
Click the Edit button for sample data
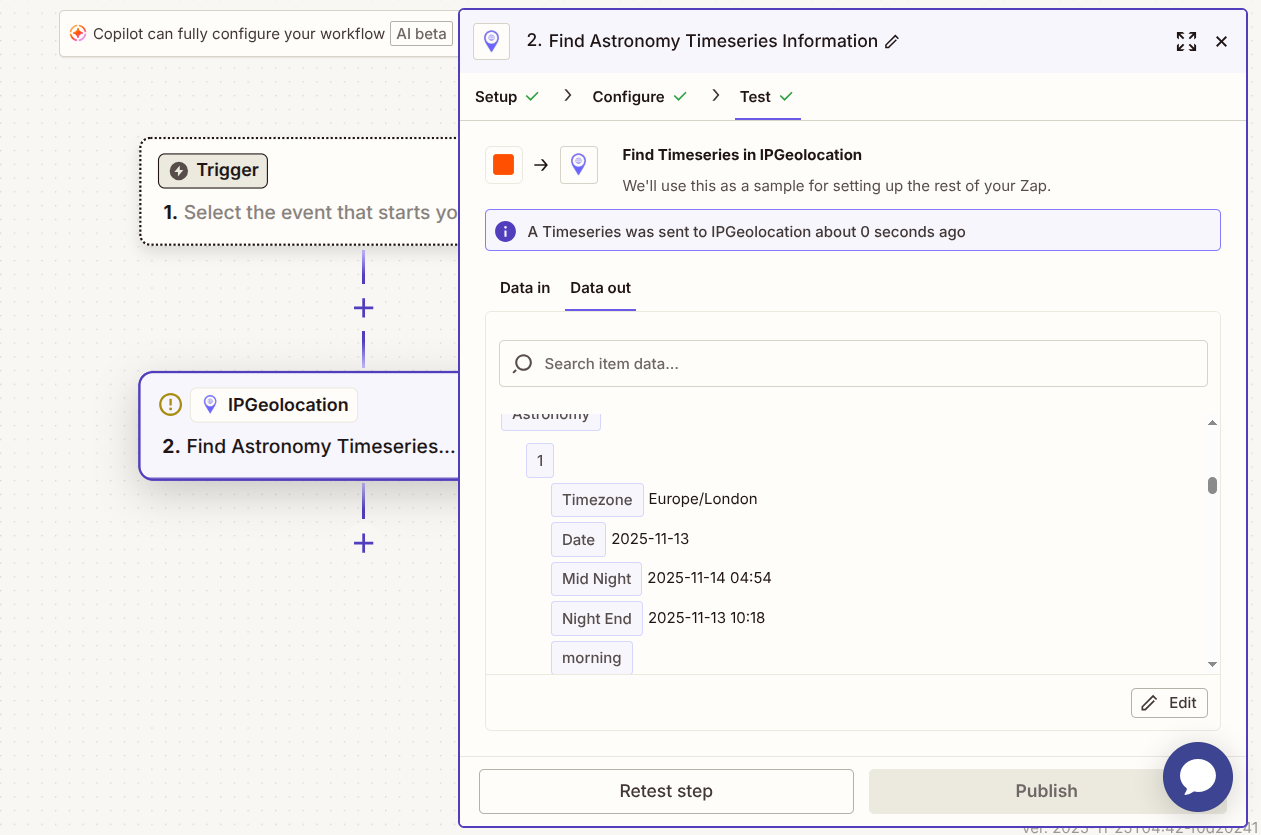[1169, 703]
